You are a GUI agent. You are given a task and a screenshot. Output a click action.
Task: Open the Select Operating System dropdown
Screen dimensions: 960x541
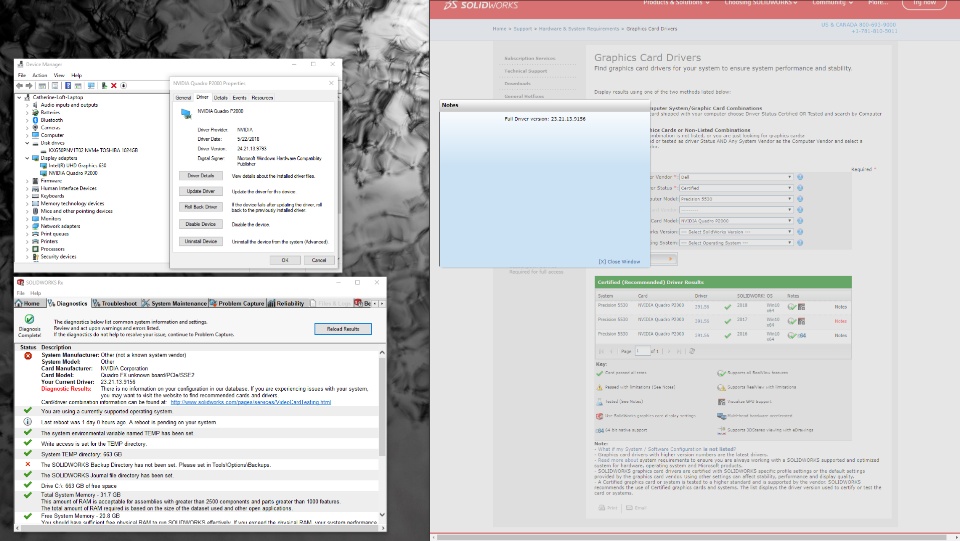[736, 243]
